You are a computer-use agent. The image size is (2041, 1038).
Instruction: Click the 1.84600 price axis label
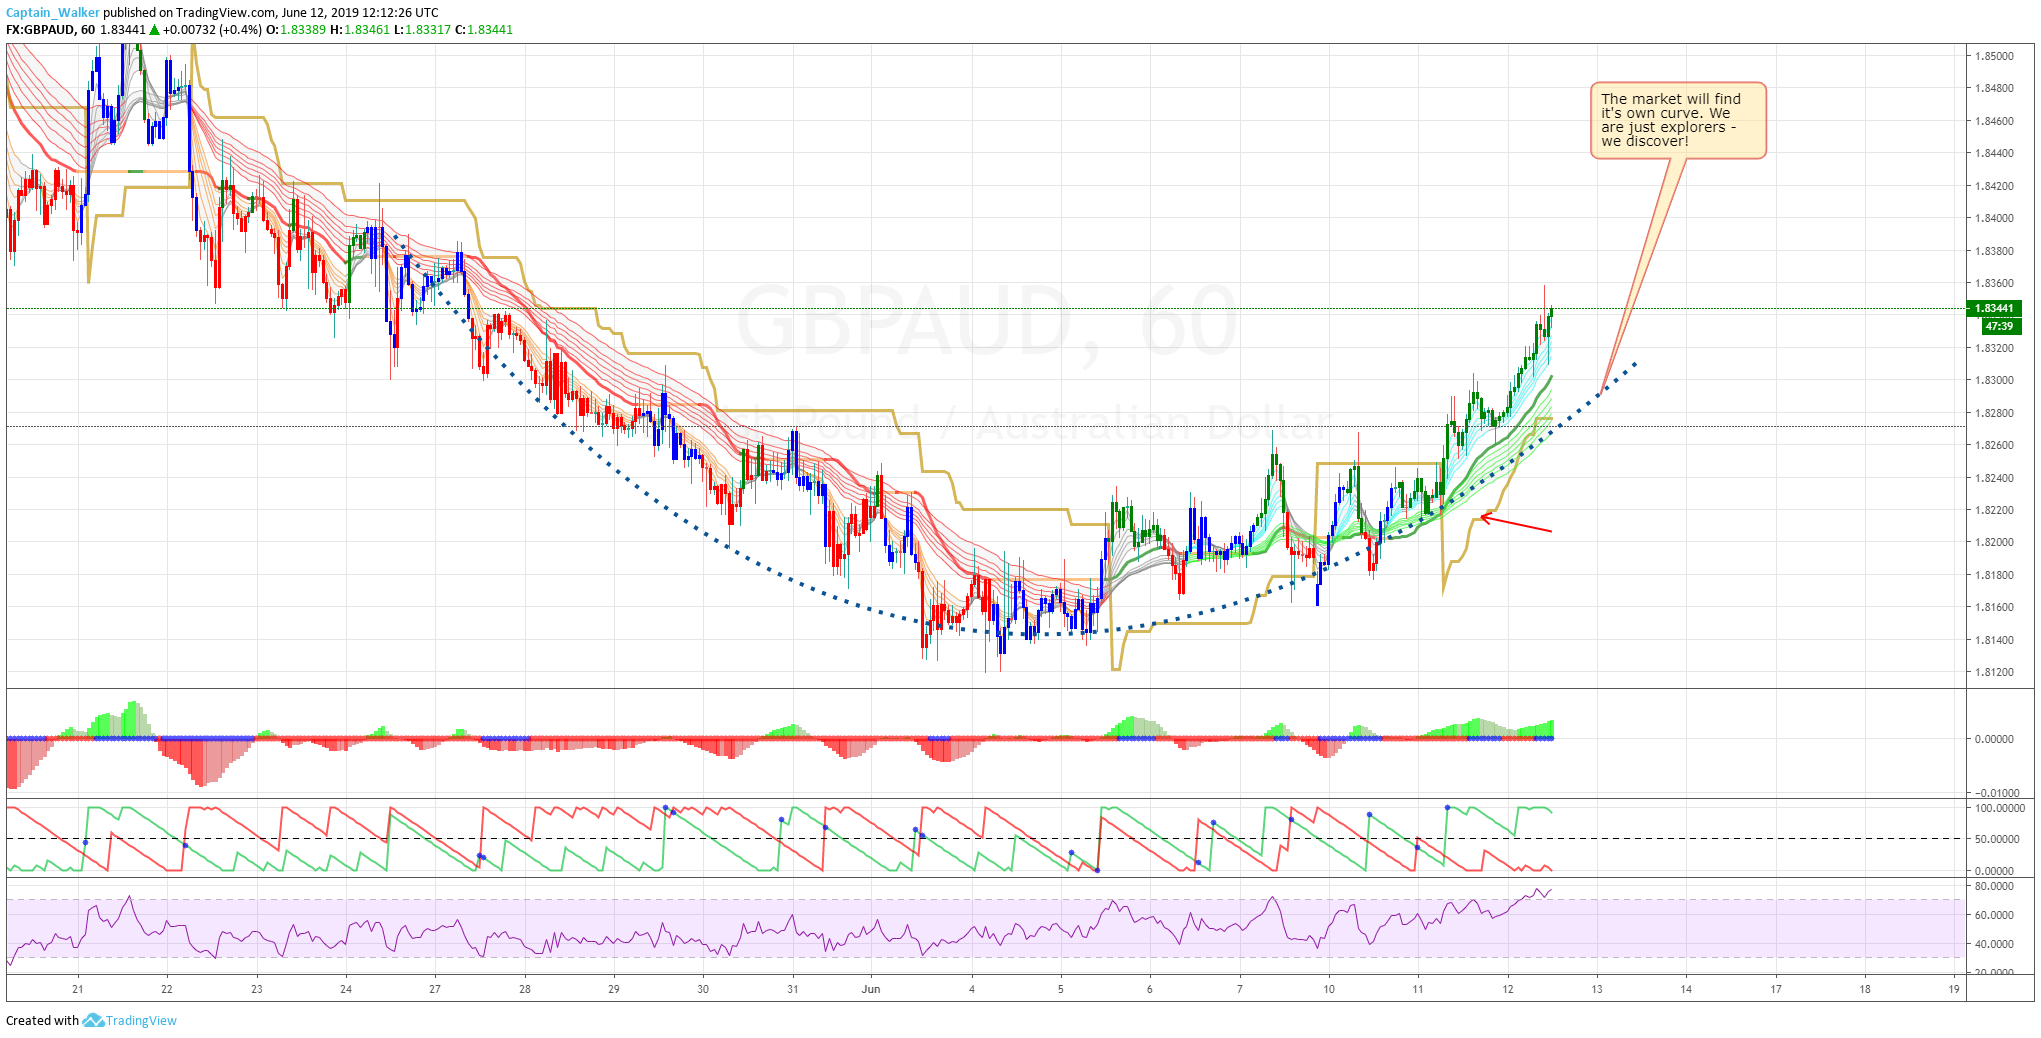(x=1994, y=121)
